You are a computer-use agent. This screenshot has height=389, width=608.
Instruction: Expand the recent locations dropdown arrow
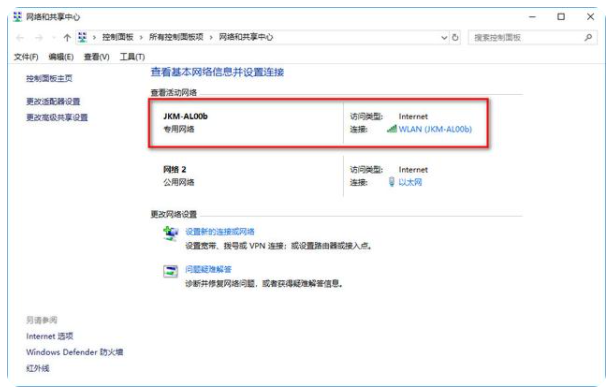pos(54,38)
